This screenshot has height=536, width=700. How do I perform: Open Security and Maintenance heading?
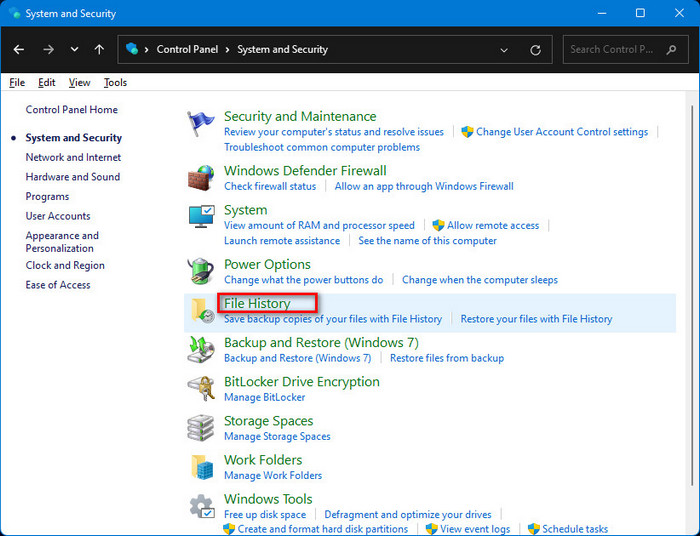pyautogui.click(x=300, y=116)
